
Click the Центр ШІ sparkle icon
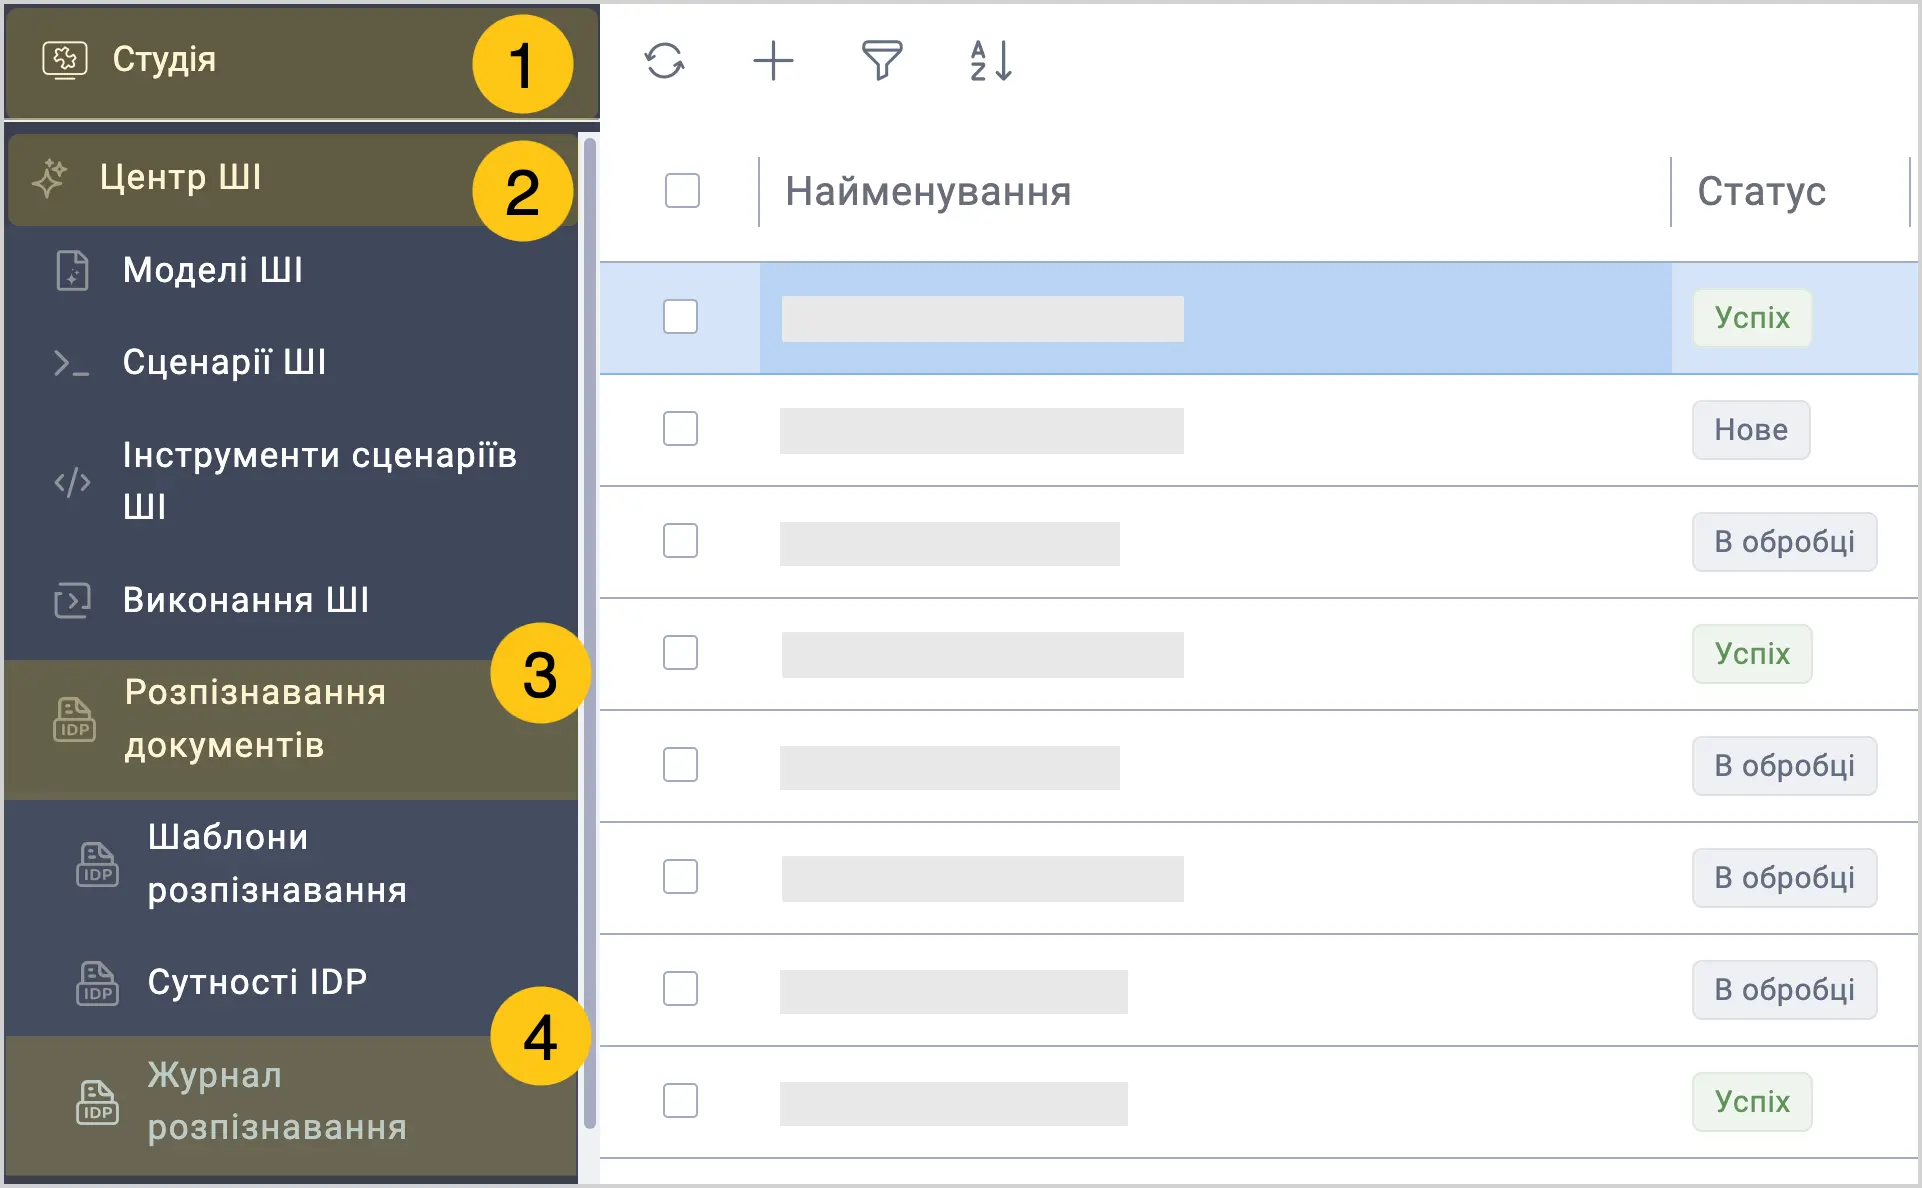[49, 178]
